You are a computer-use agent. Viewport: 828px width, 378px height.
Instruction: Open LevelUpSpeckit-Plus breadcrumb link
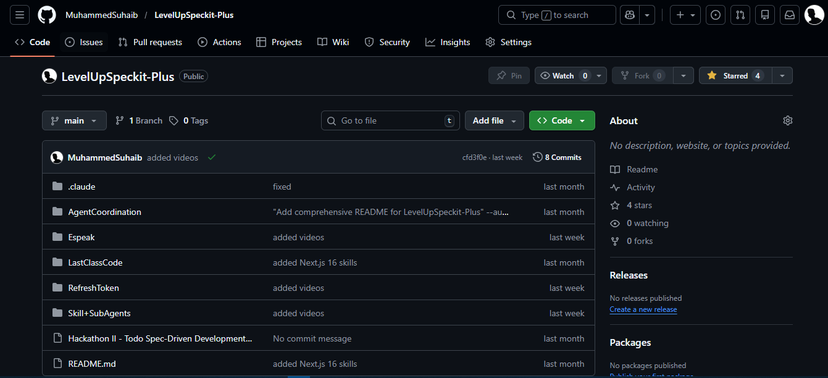coord(194,15)
